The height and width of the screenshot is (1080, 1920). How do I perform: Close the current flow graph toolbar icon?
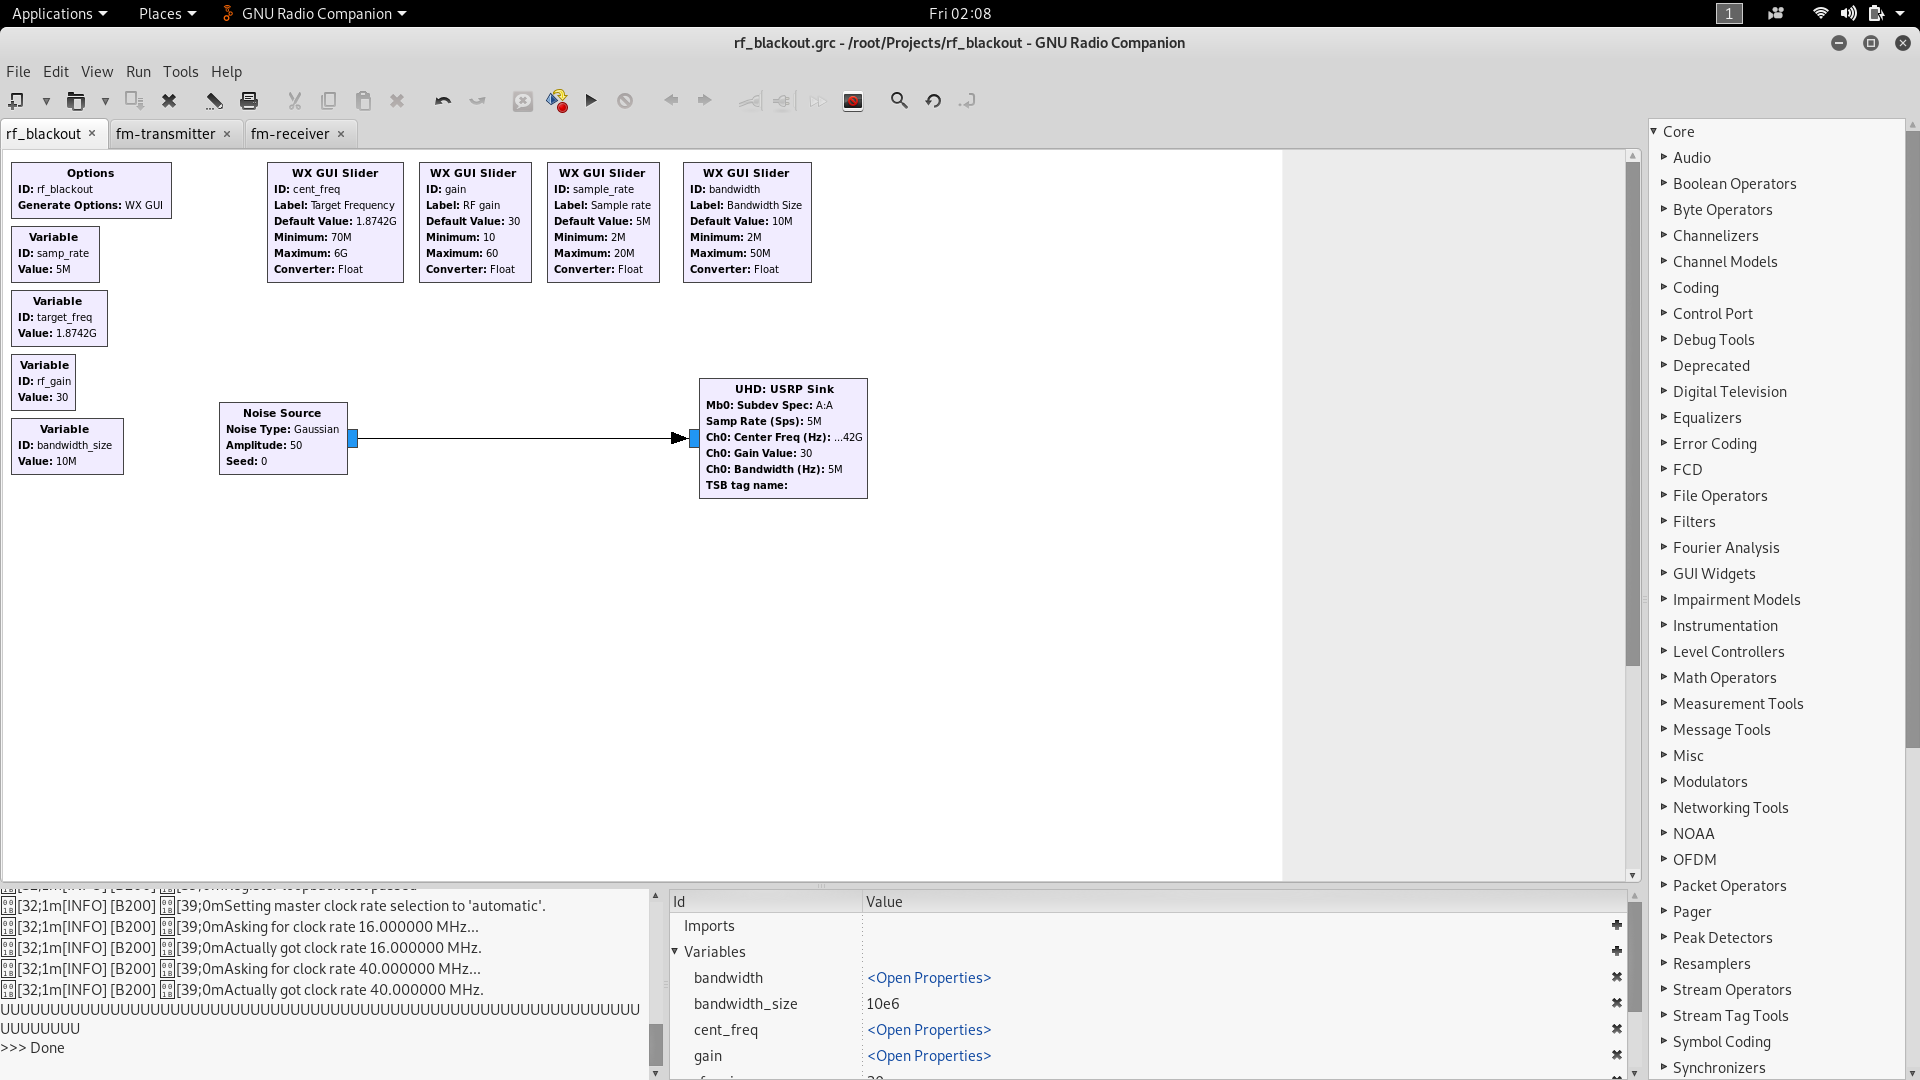pos(169,101)
